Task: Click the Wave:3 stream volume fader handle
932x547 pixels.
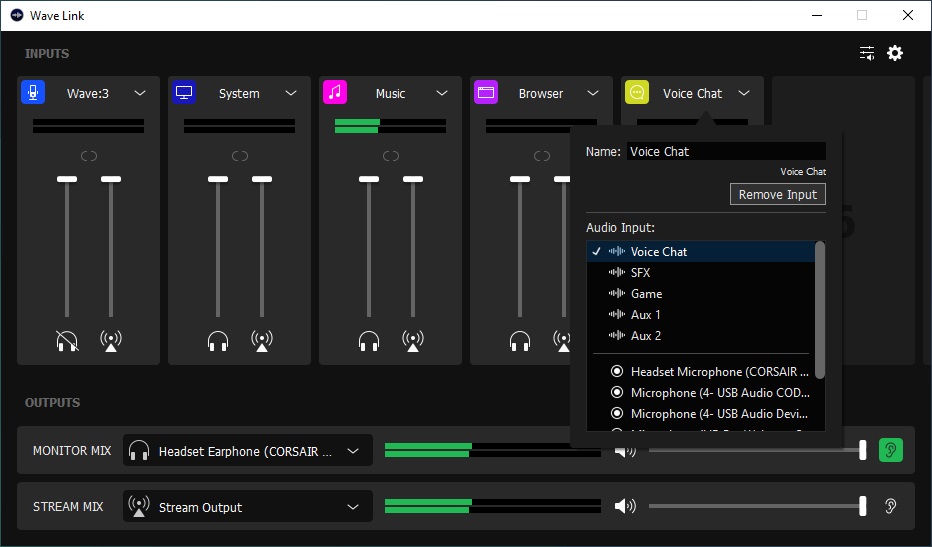Action: (111, 179)
